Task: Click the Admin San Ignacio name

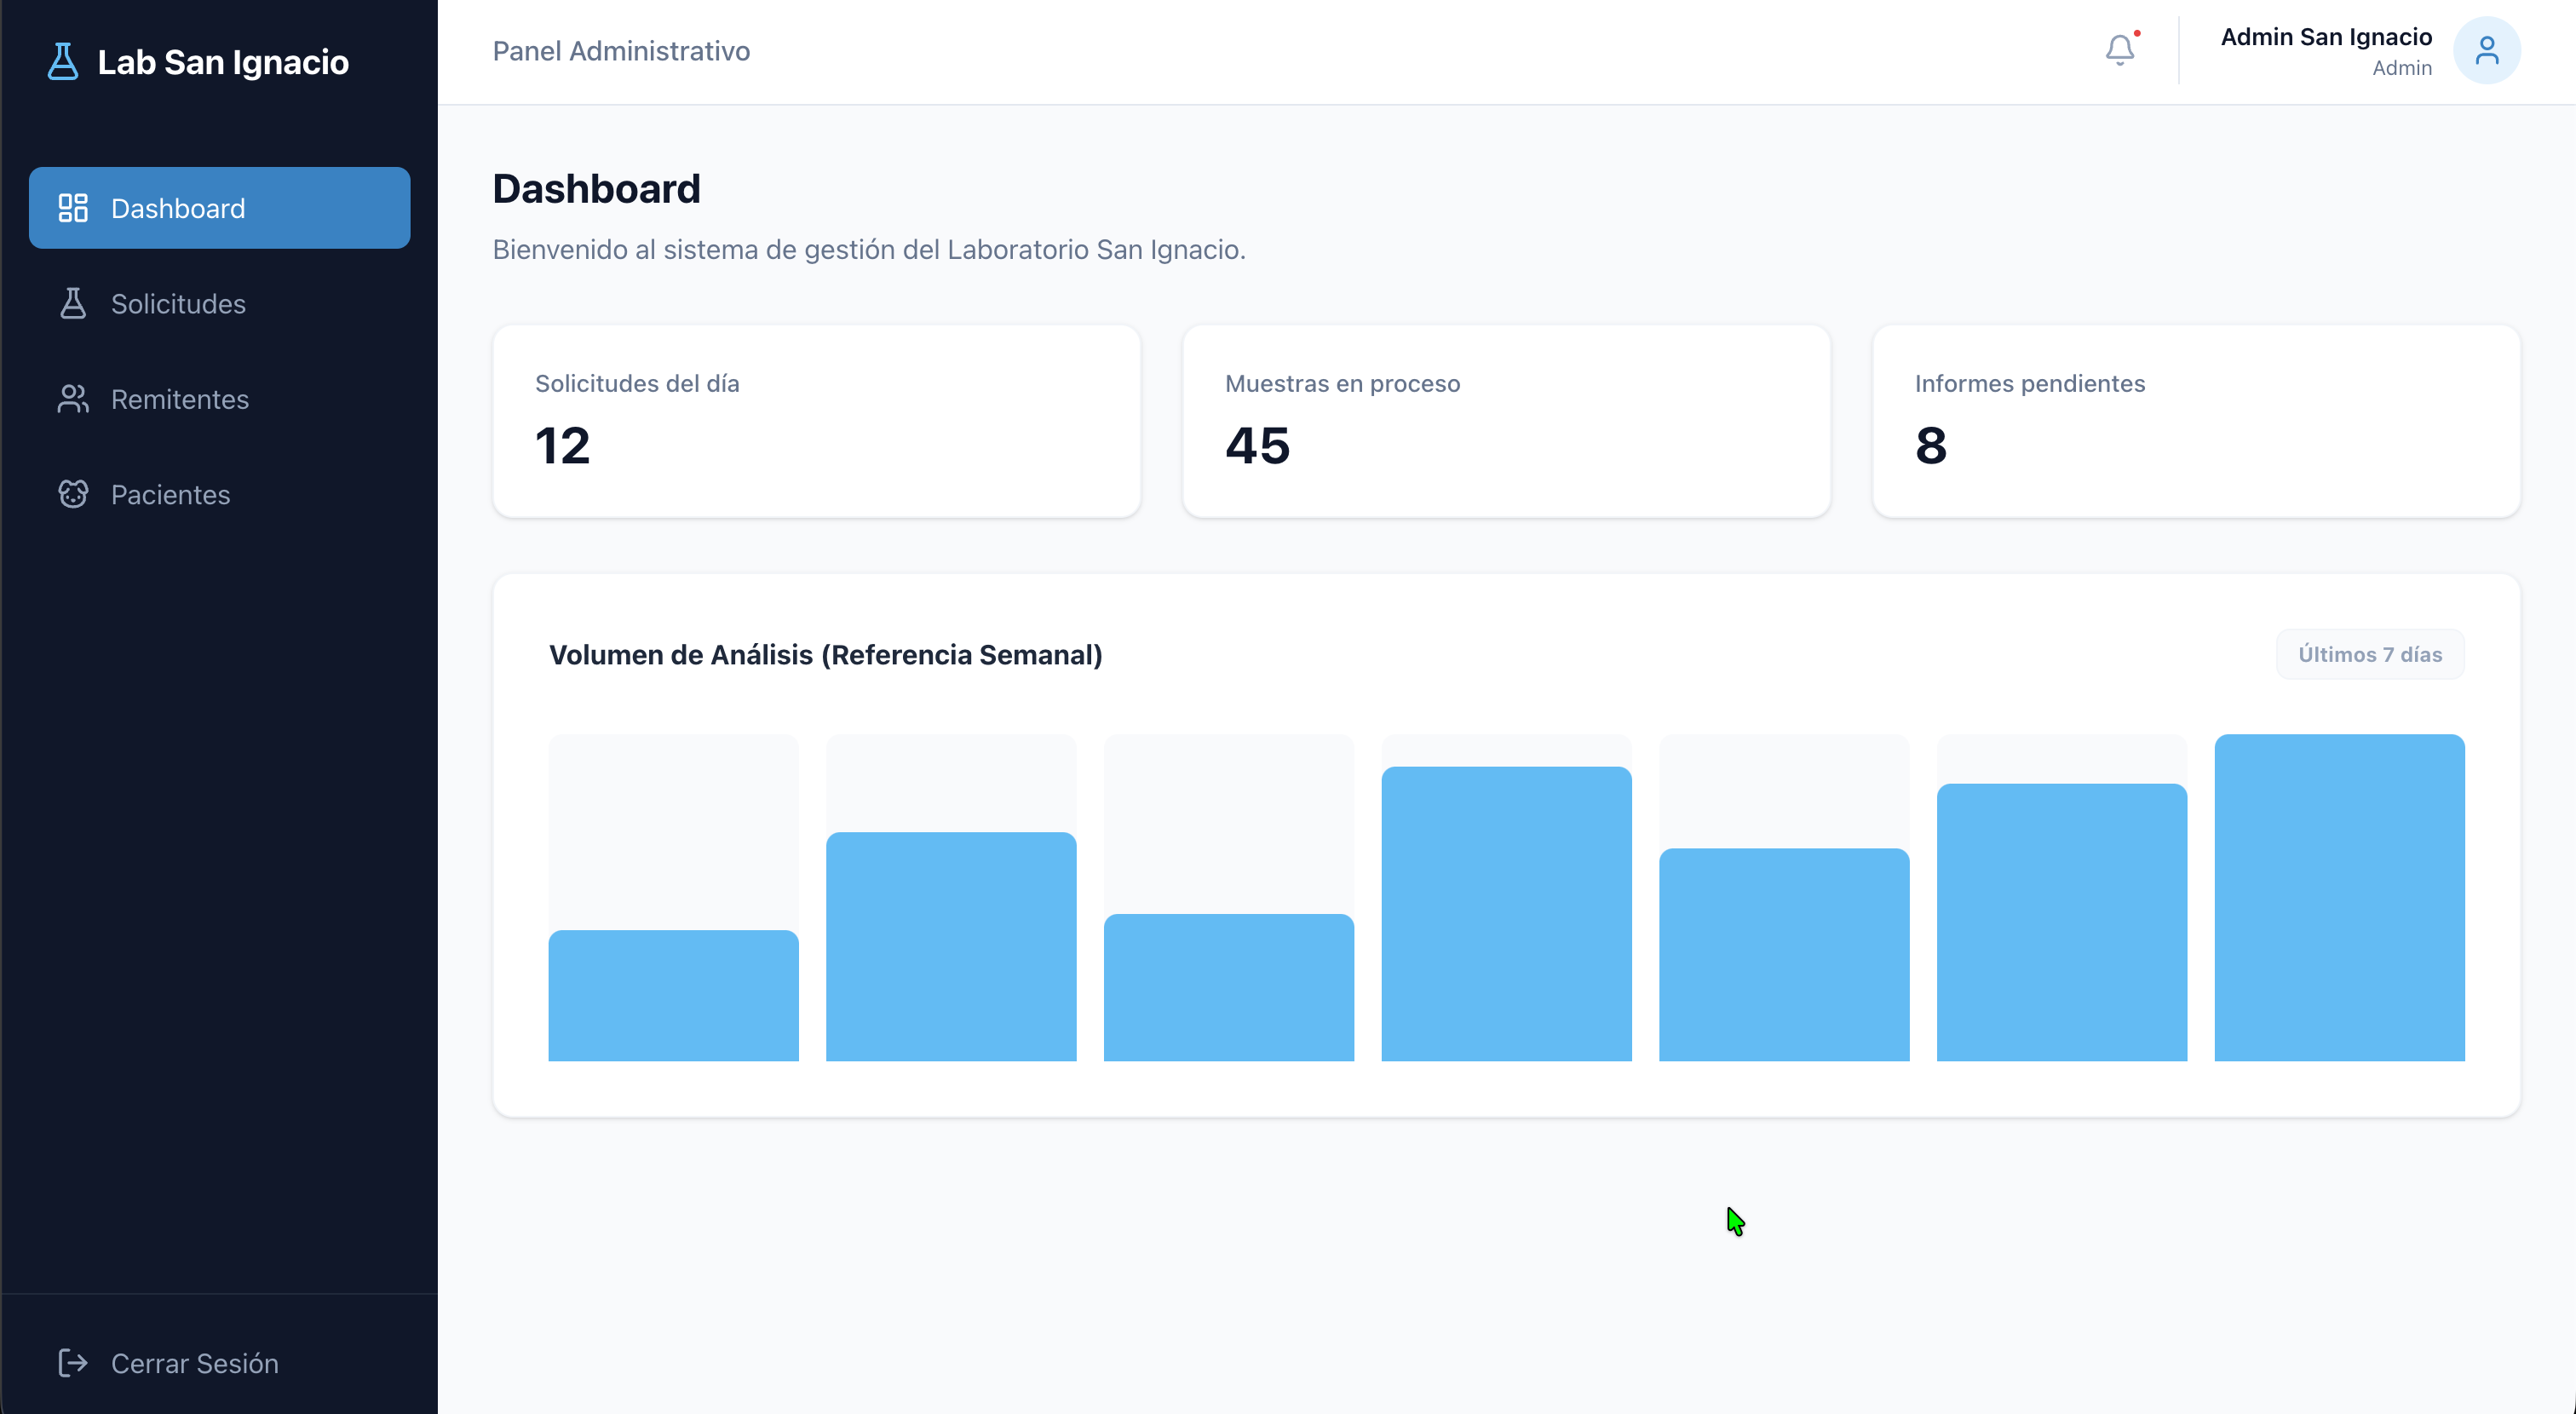Action: point(2326,37)
